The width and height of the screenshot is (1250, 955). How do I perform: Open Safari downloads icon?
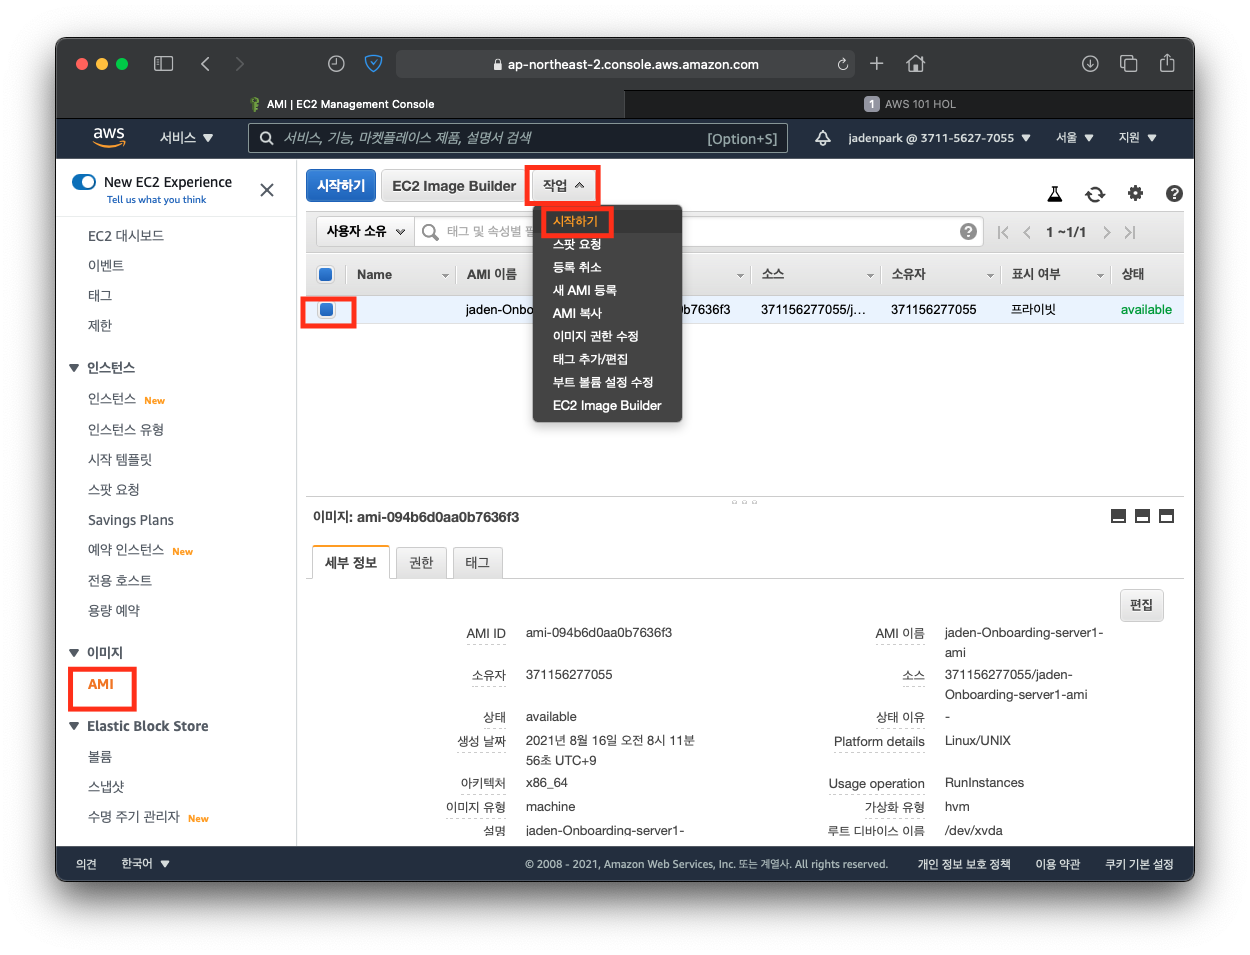tap(1090, 64)
